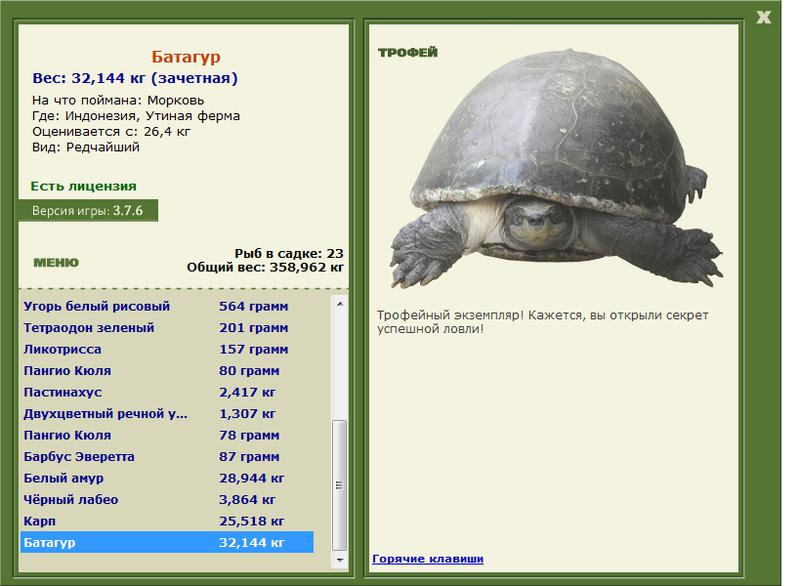This screenshot has height=586, width=800.
Task: Select Тетраодон зеленый entry
Action: point(167,327)
